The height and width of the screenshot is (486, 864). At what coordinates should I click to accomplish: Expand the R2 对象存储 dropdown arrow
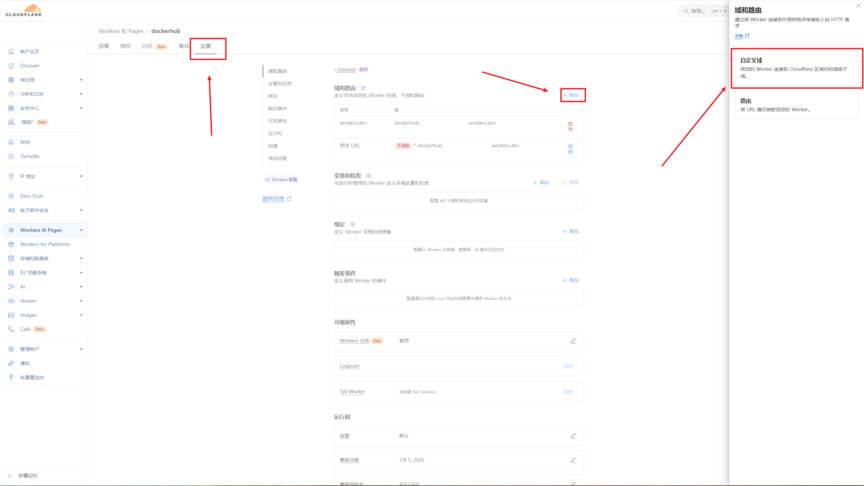pyautogui.click(x=81, y=273)
